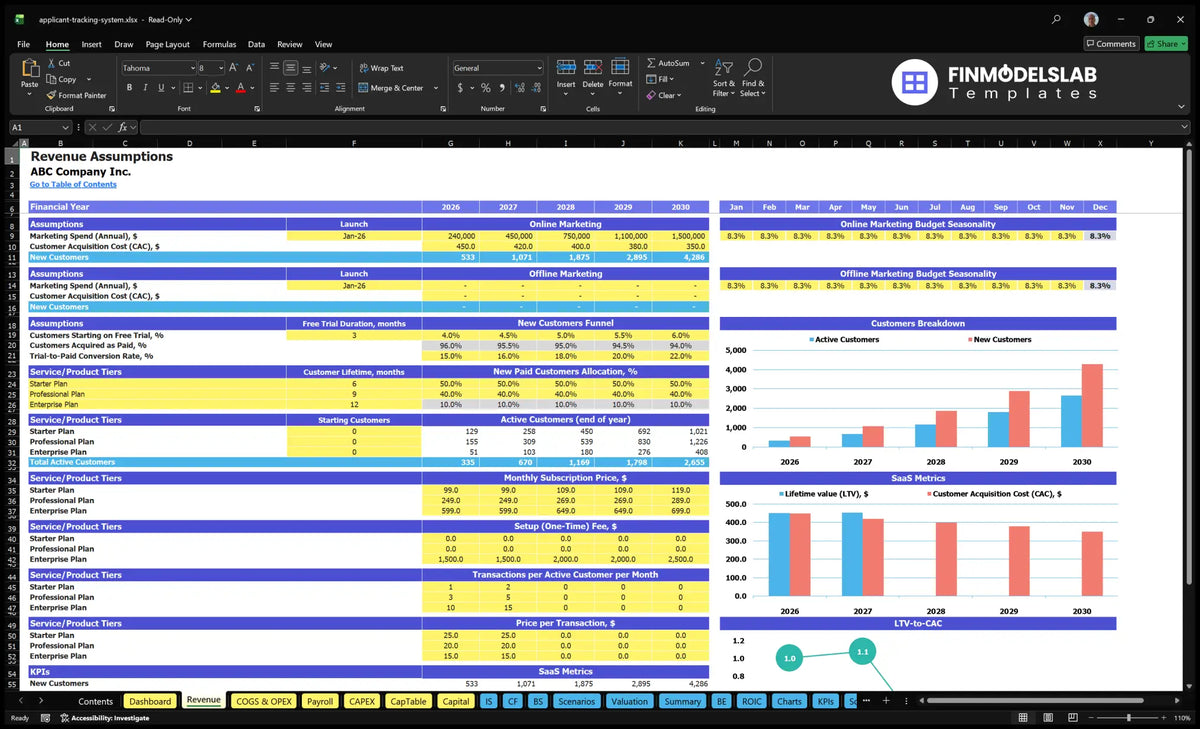This screenshot has width=1200, height=729.
Task: Switch to the Page Layout tab
Action: click(x=167, y=44)
